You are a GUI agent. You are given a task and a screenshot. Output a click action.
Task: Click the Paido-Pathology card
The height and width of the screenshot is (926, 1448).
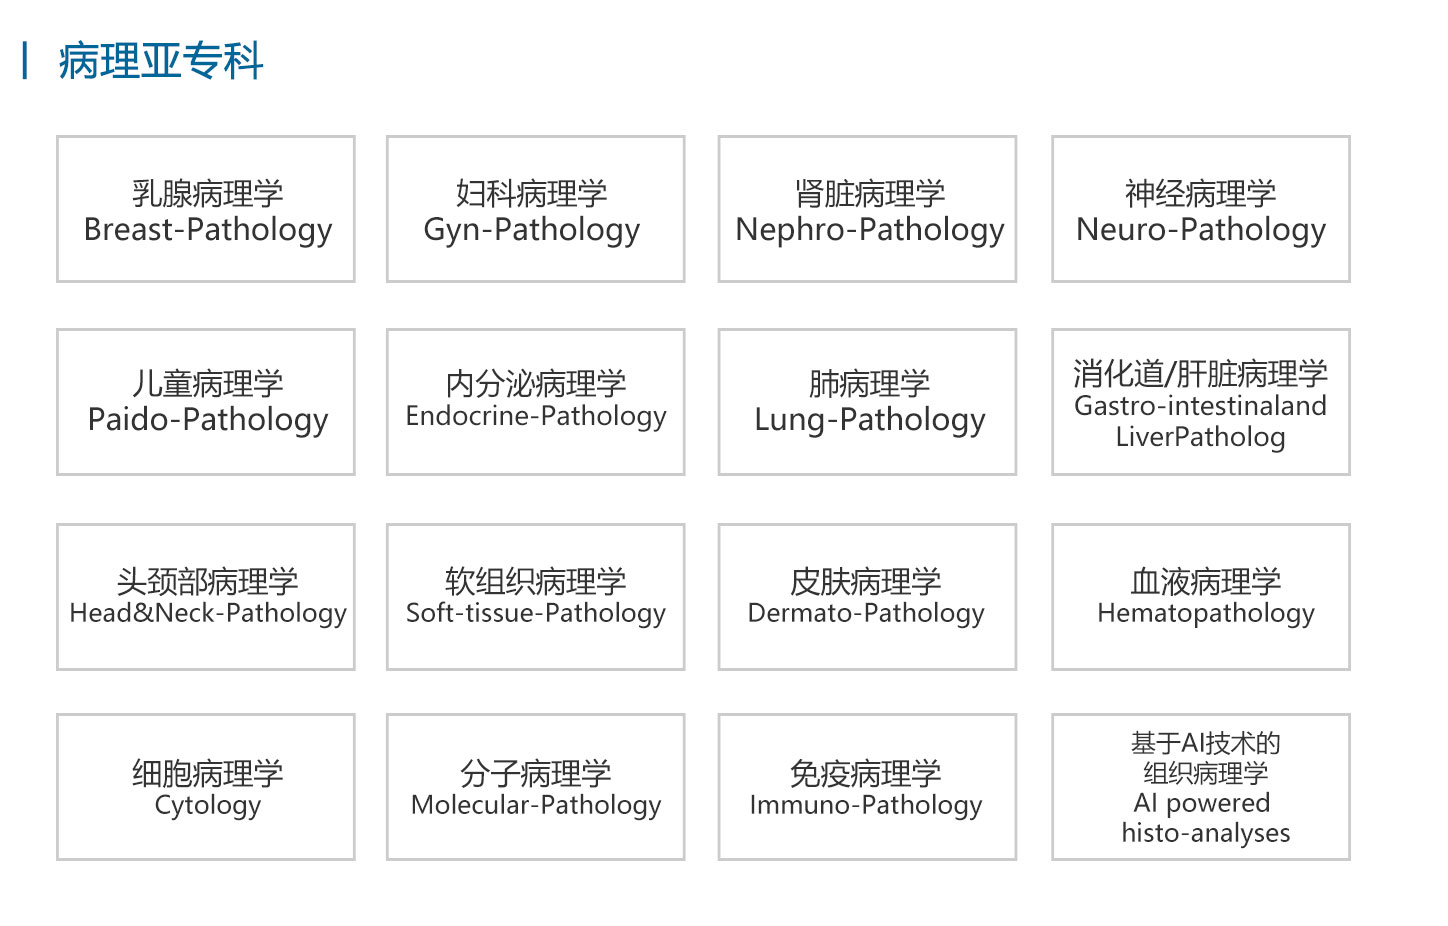coord(206,402)
